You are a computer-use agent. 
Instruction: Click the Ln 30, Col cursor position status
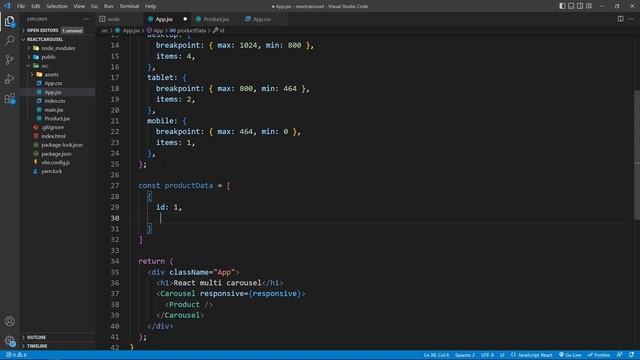tap(436, 355)
